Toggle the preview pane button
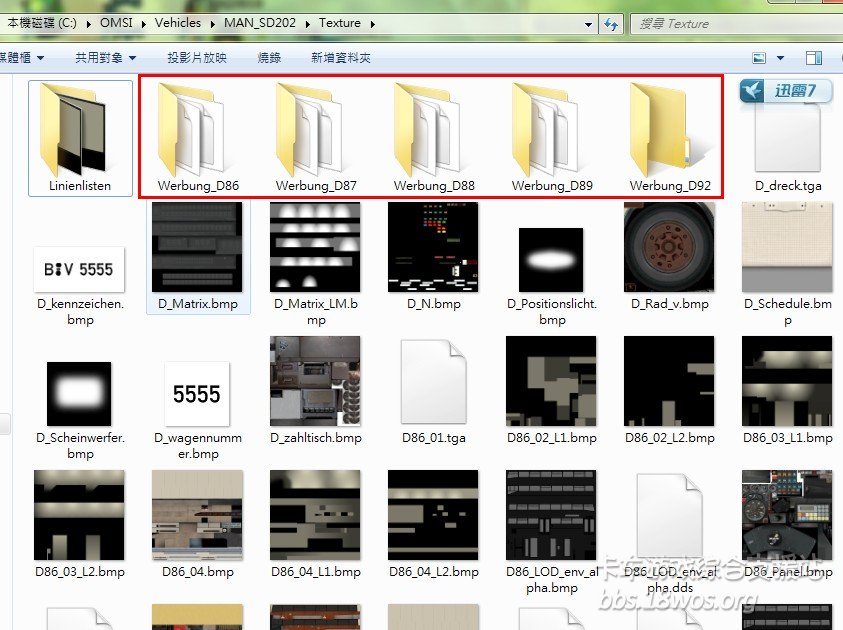 coord(814,58)
